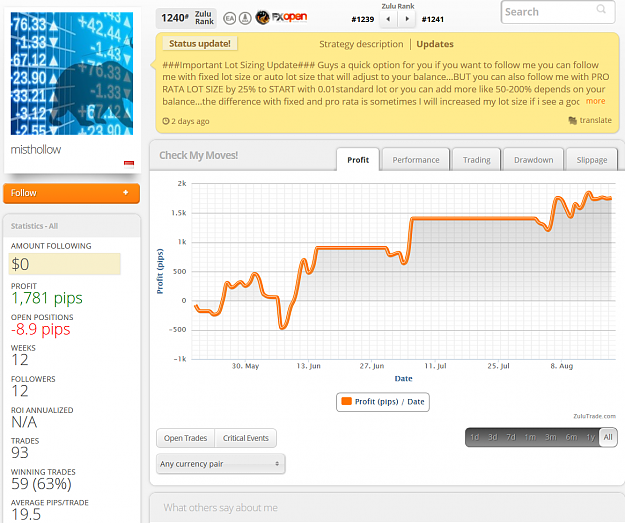Click the misthollow profile picture
Image resolution: width=625 pixels, height=523 pixels.
point(72,73)
